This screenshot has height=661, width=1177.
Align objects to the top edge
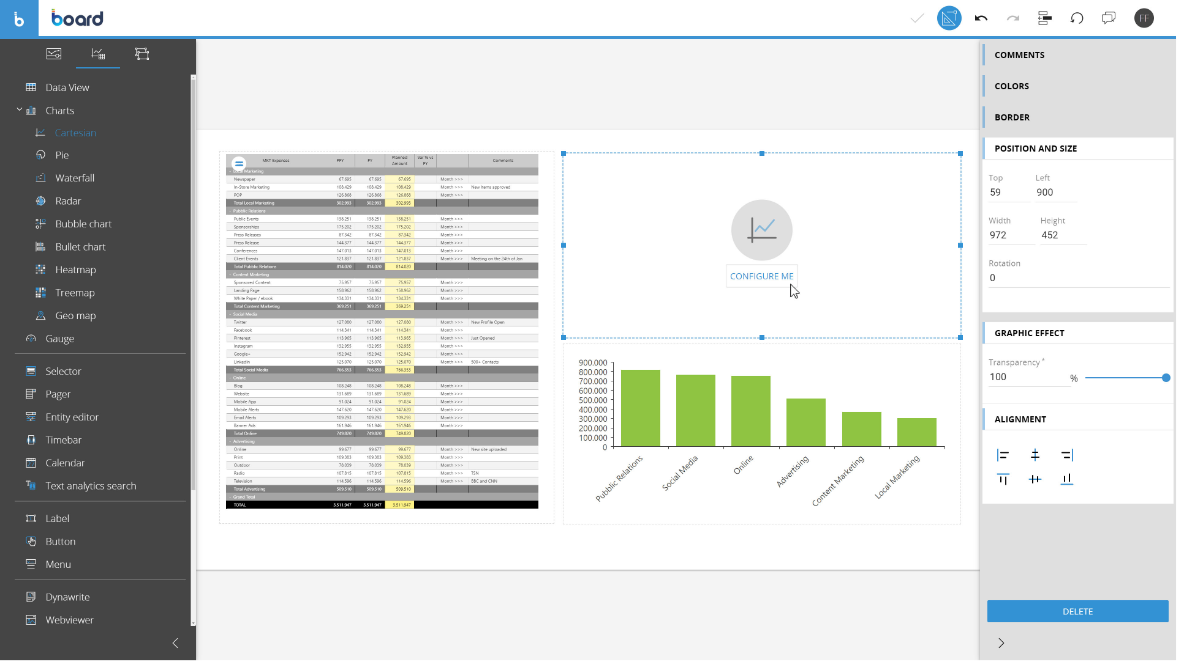point(1003,479)
